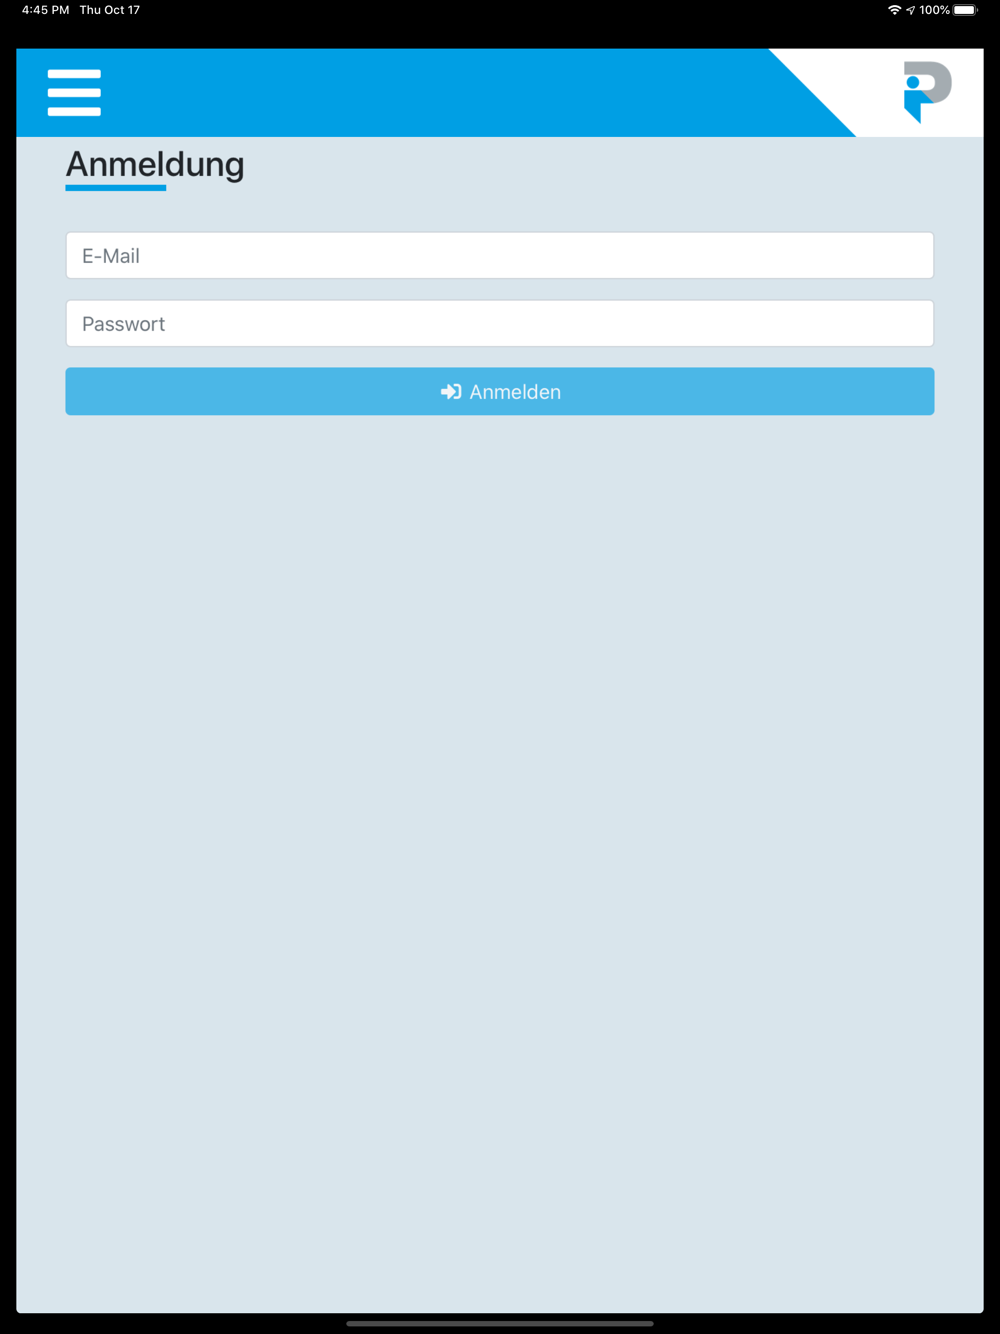The image size is (1000, 1334).
Task: Focus the Passwort input field
Action: pyautogui.click(x=500, y=324)
